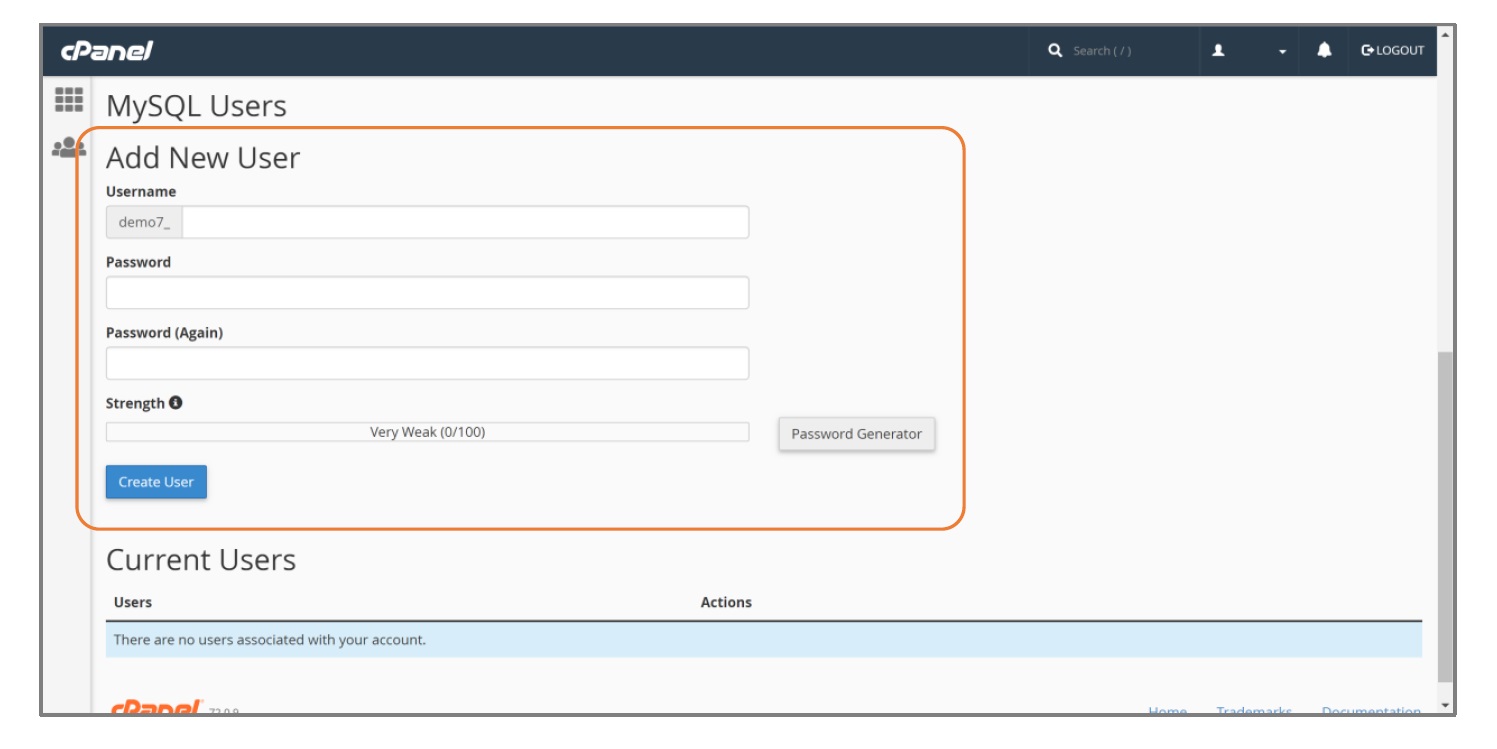Click into the Password (Again) field
Viewport: 1497px width, 749px height.
[x=427, y=363]
